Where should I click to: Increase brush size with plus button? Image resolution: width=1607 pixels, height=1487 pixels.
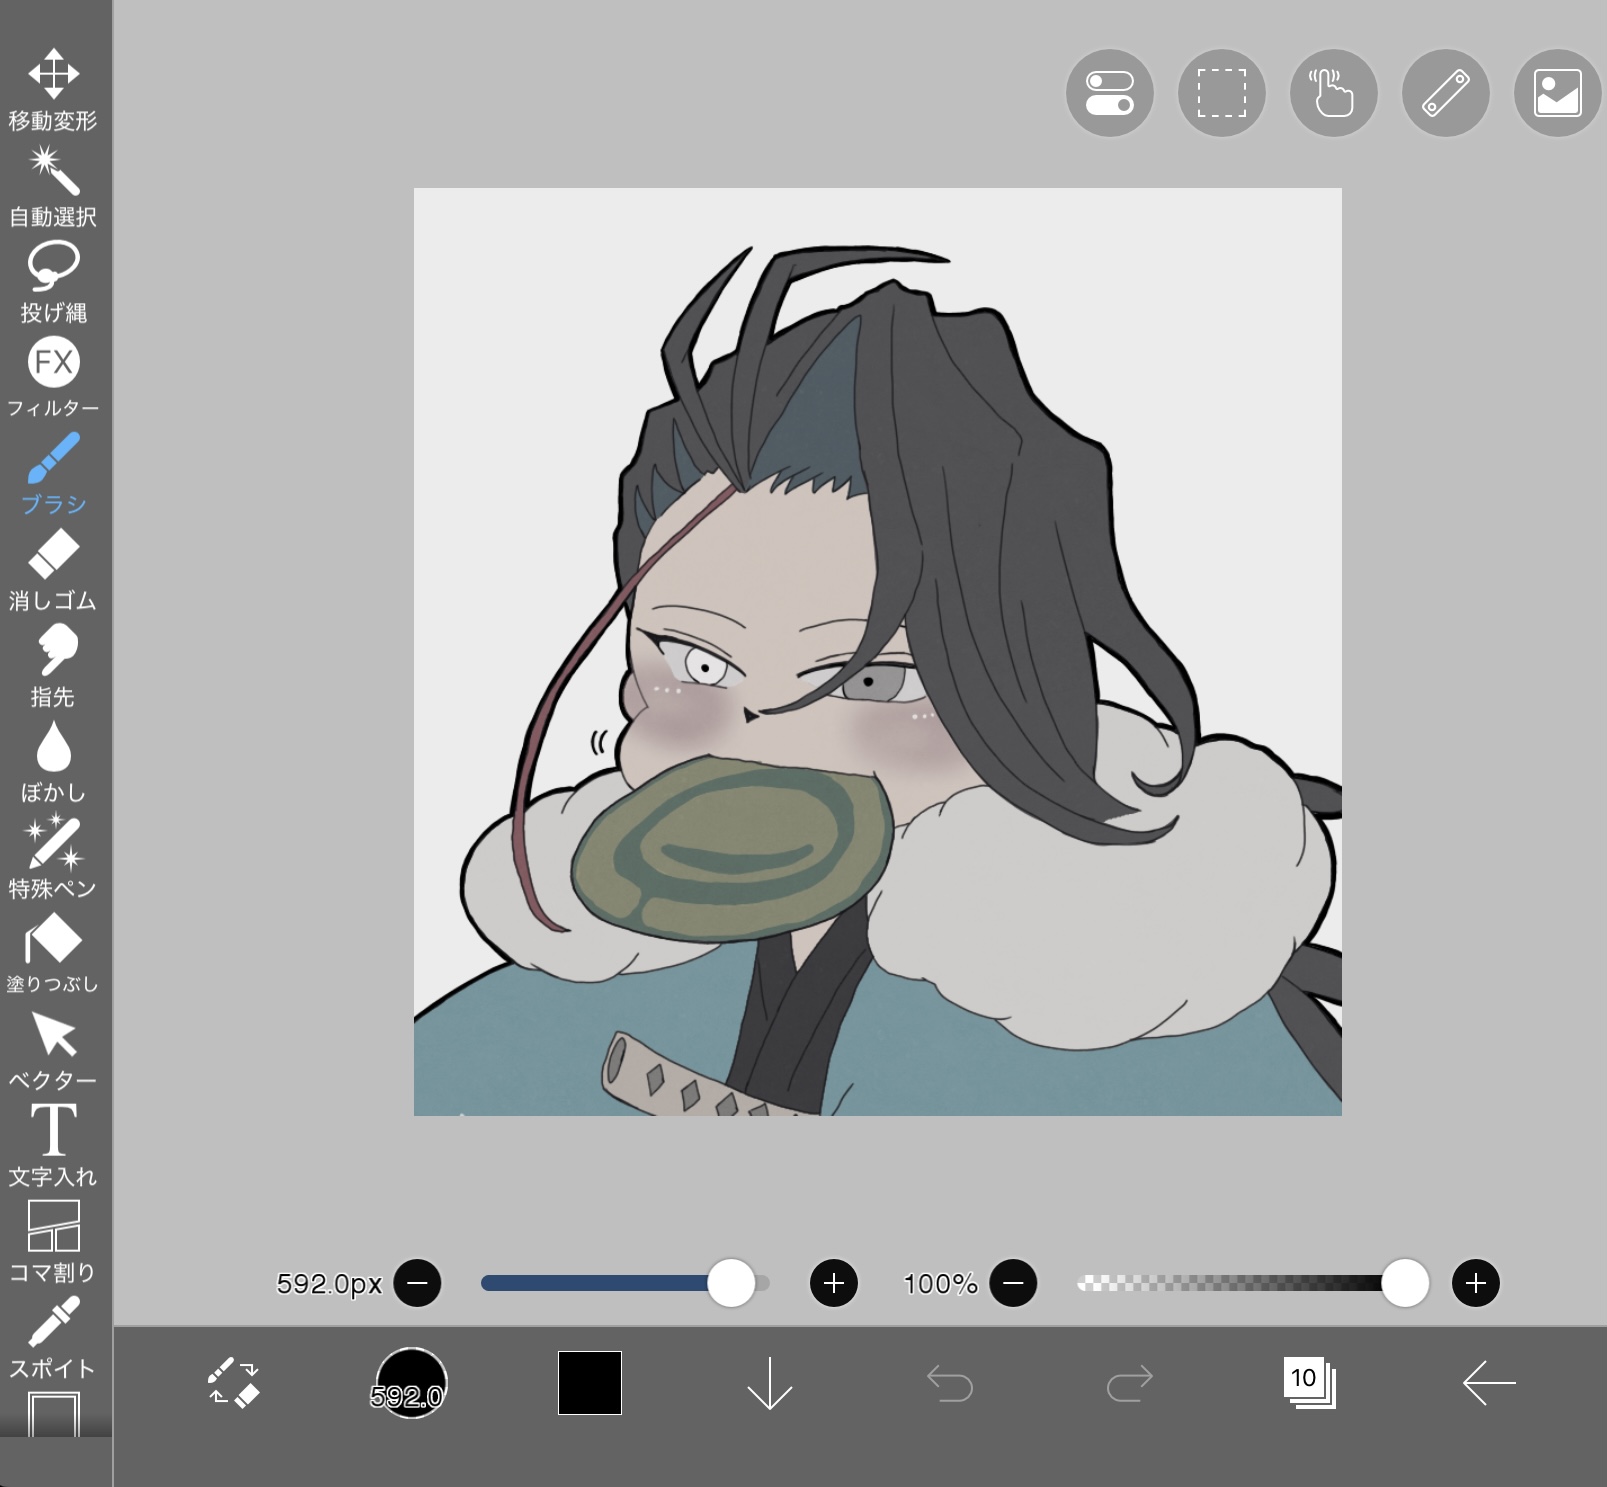tap(833, 1283)
